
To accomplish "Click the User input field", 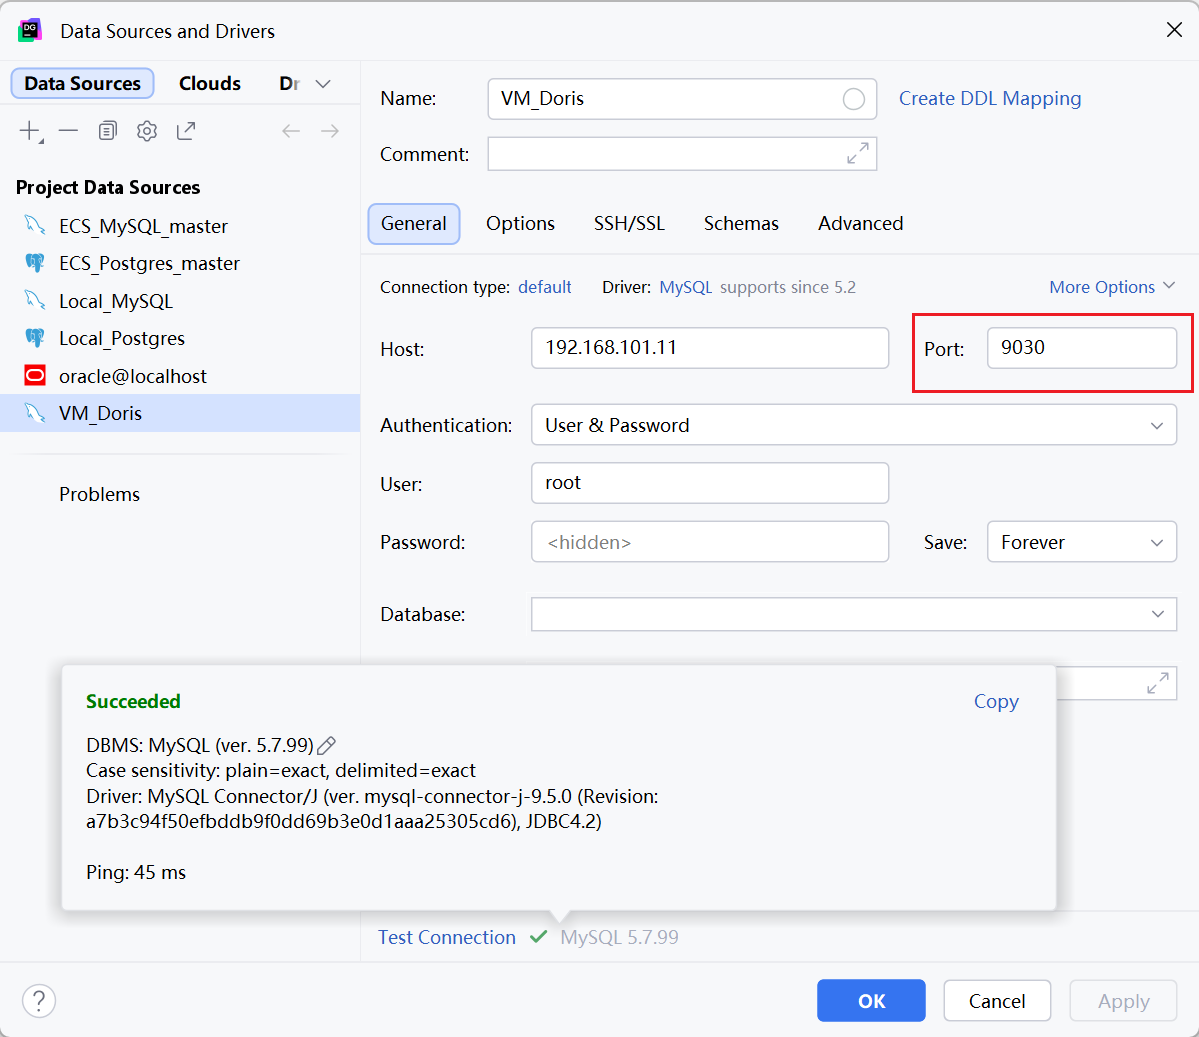I will point(710,483).
